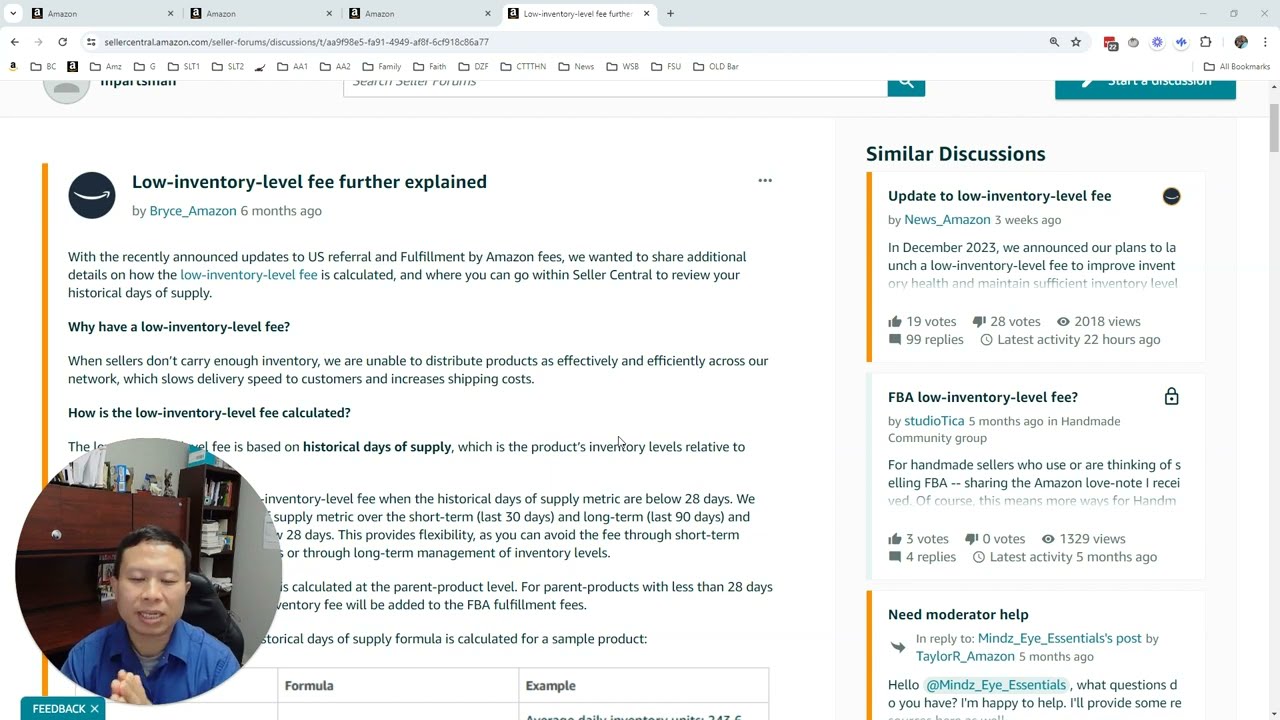Open the zoom magnifier in address bar
This screenshot has width=1280, height=720.
(1054, 42)
